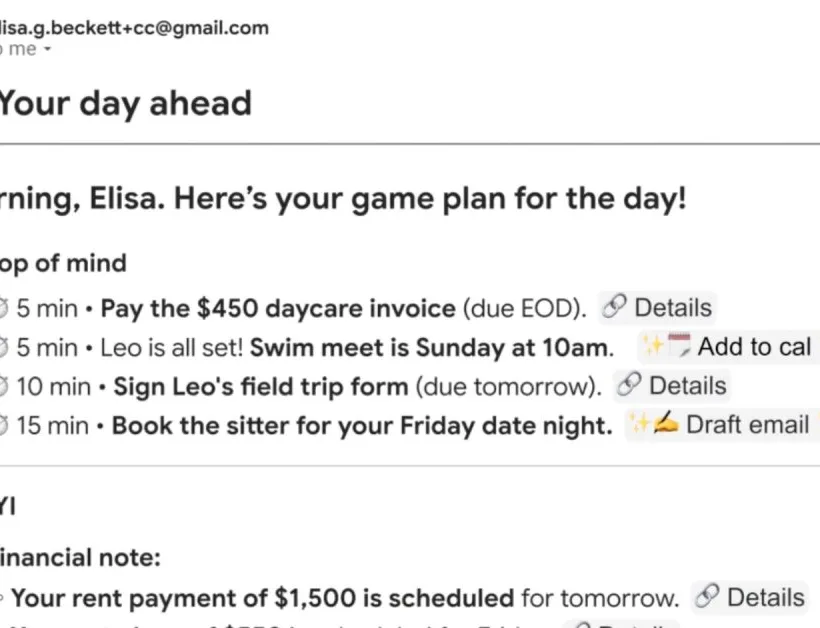
Task: Click the writing hand icon on Draft email
Action: click(666, 425)
